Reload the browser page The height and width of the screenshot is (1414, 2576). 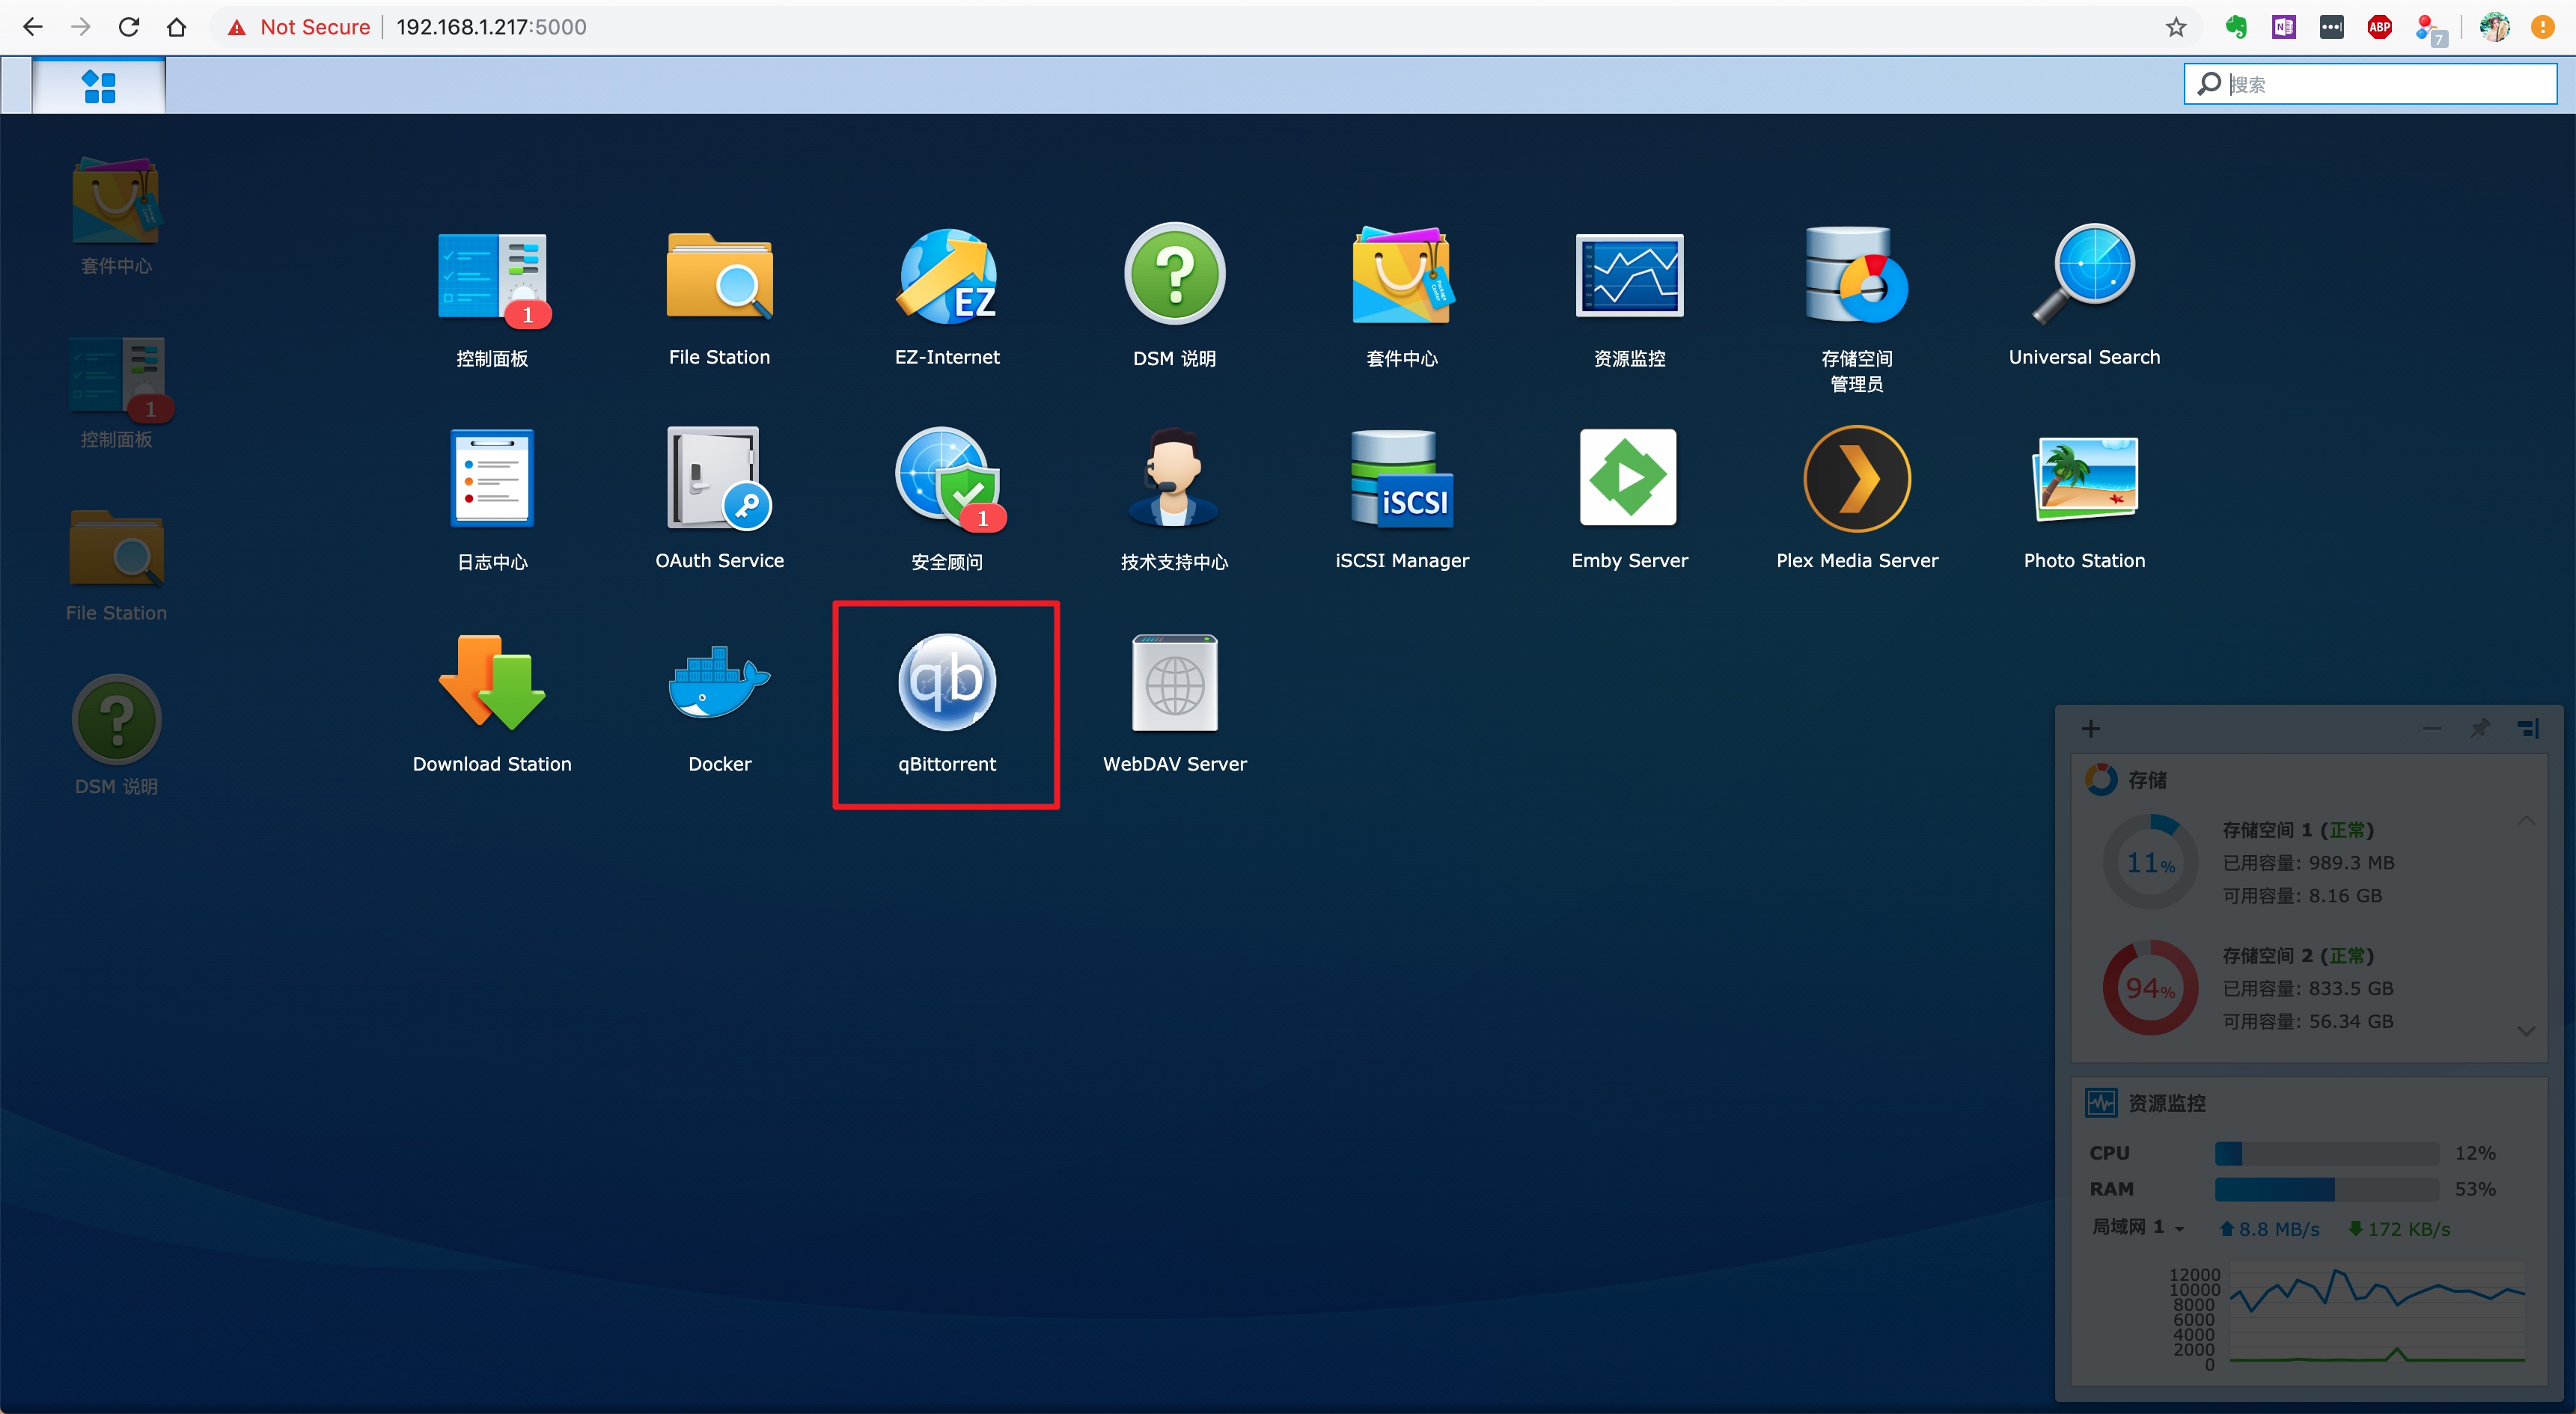tap(128, 27)
